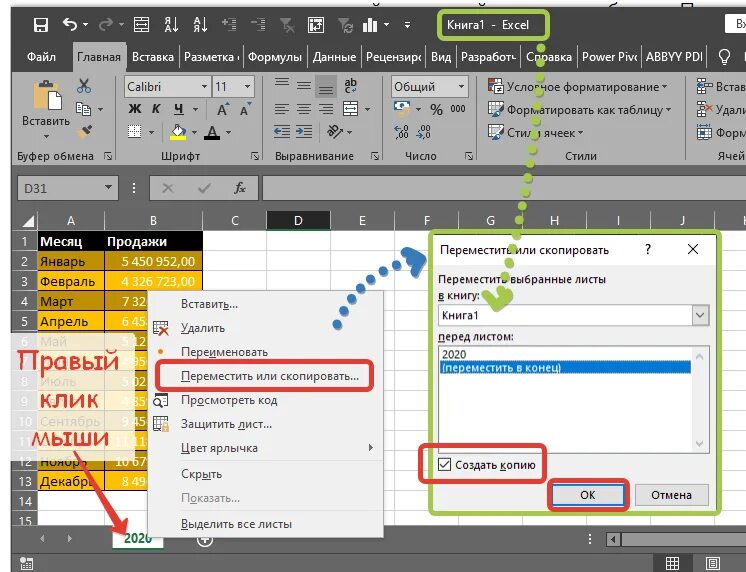
Task: Click the thousands separator 000 icon
Action: 458,109
